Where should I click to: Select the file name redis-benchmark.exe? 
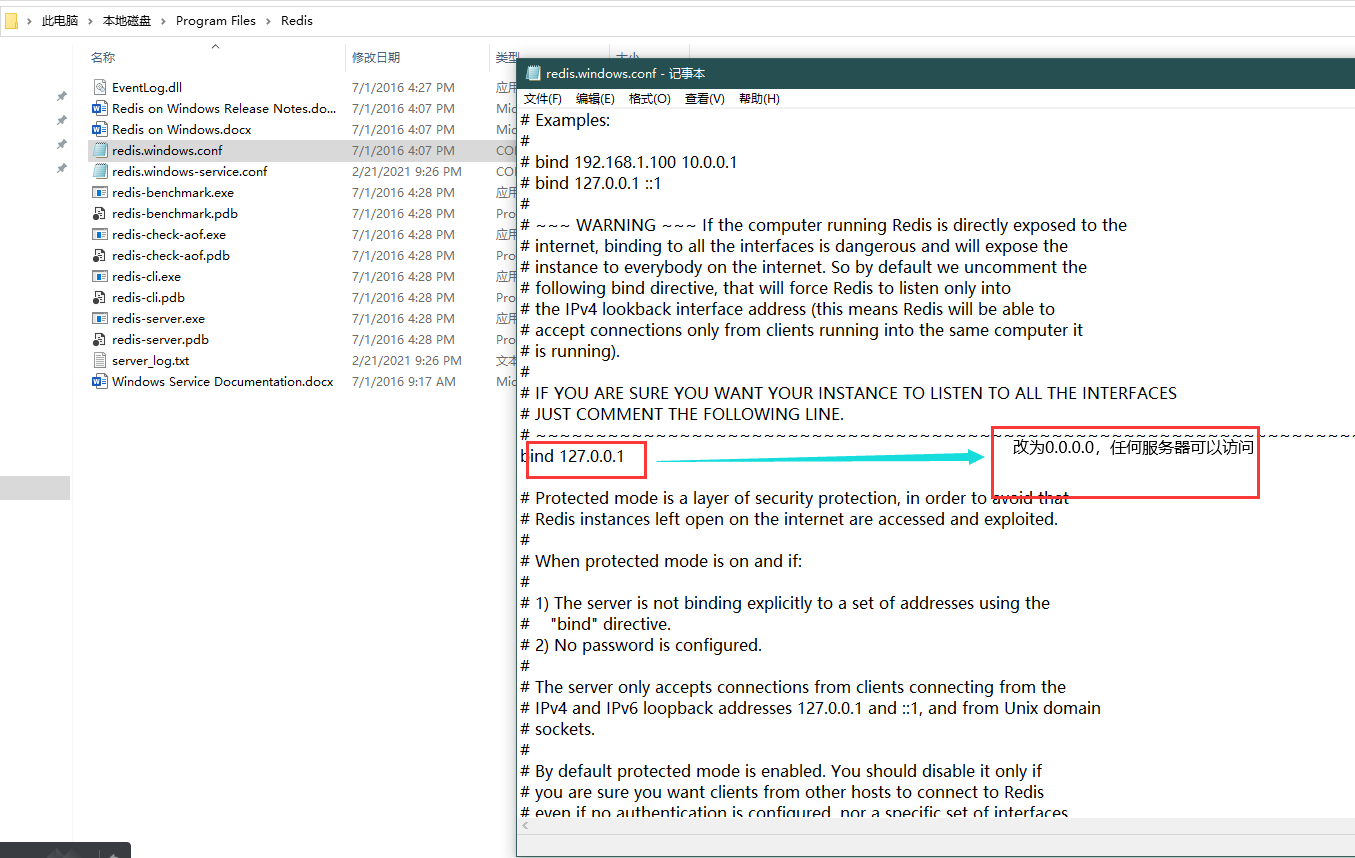coord(173,192)
